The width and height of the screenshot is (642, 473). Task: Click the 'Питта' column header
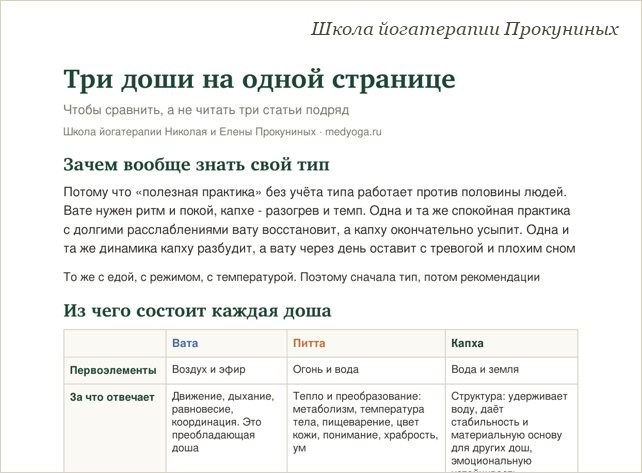coord(366,343)
